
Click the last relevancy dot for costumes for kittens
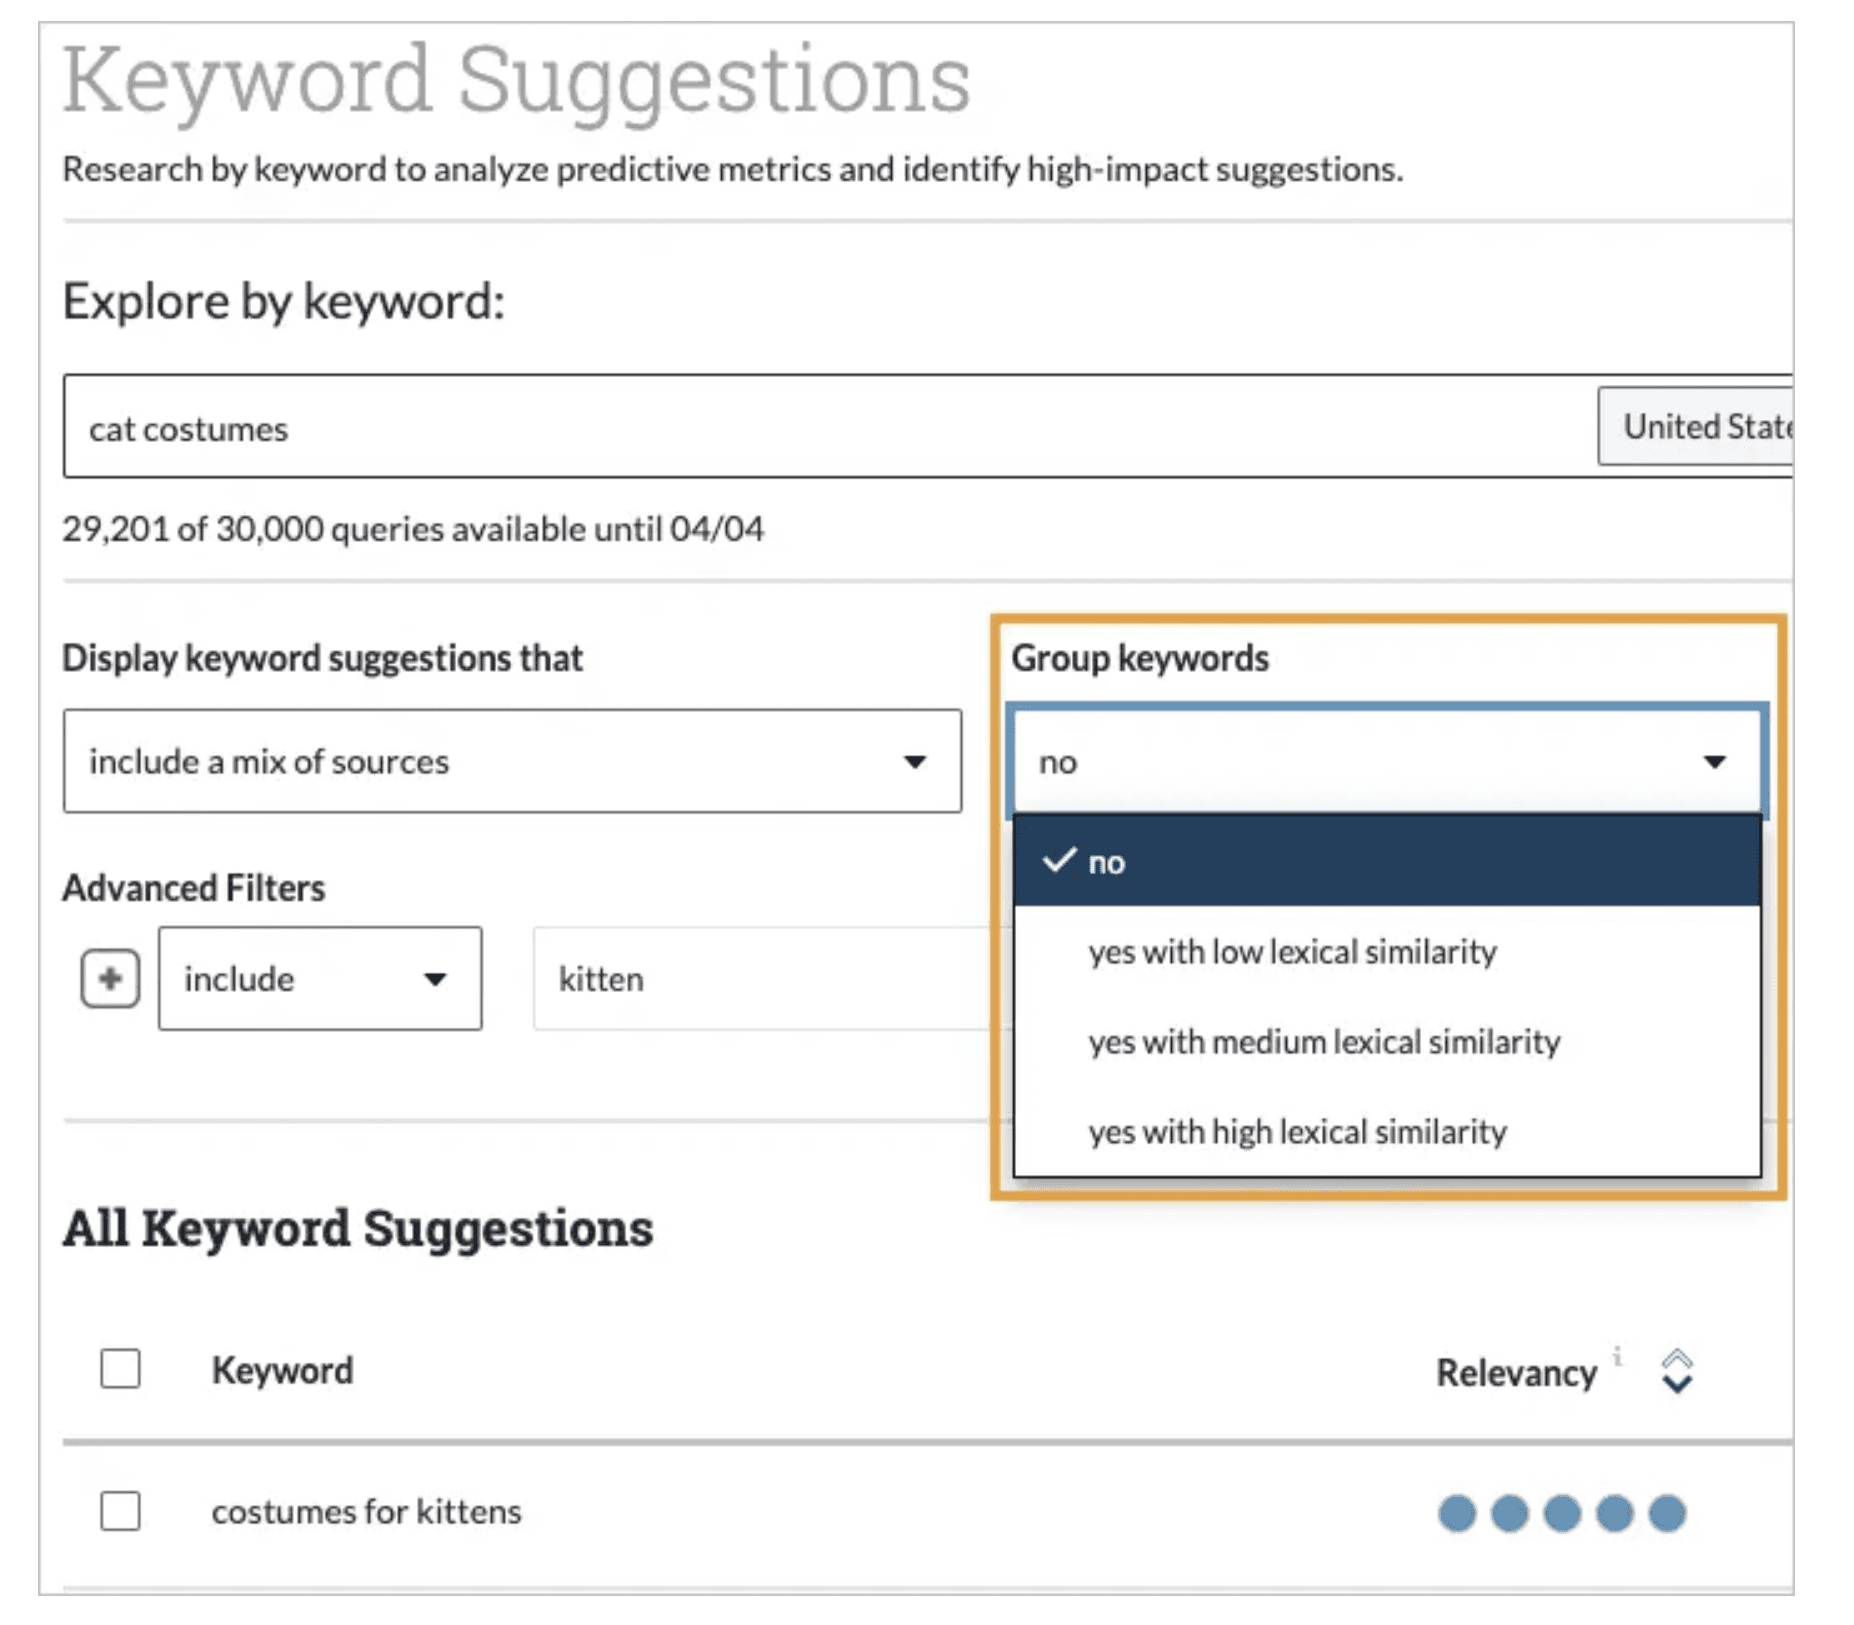1667,1513
